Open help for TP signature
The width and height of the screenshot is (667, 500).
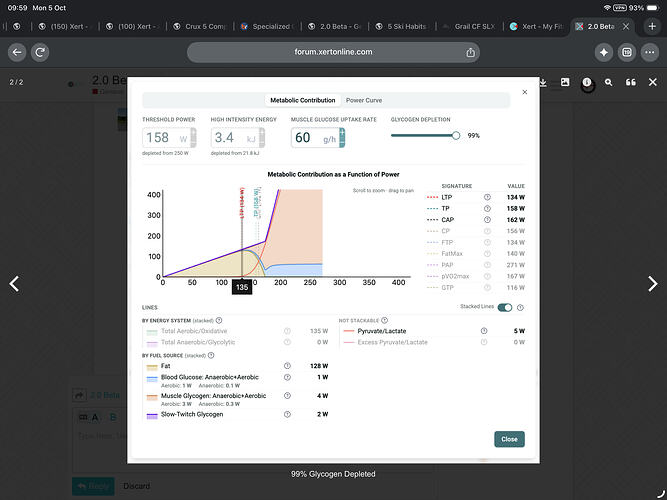487,209
